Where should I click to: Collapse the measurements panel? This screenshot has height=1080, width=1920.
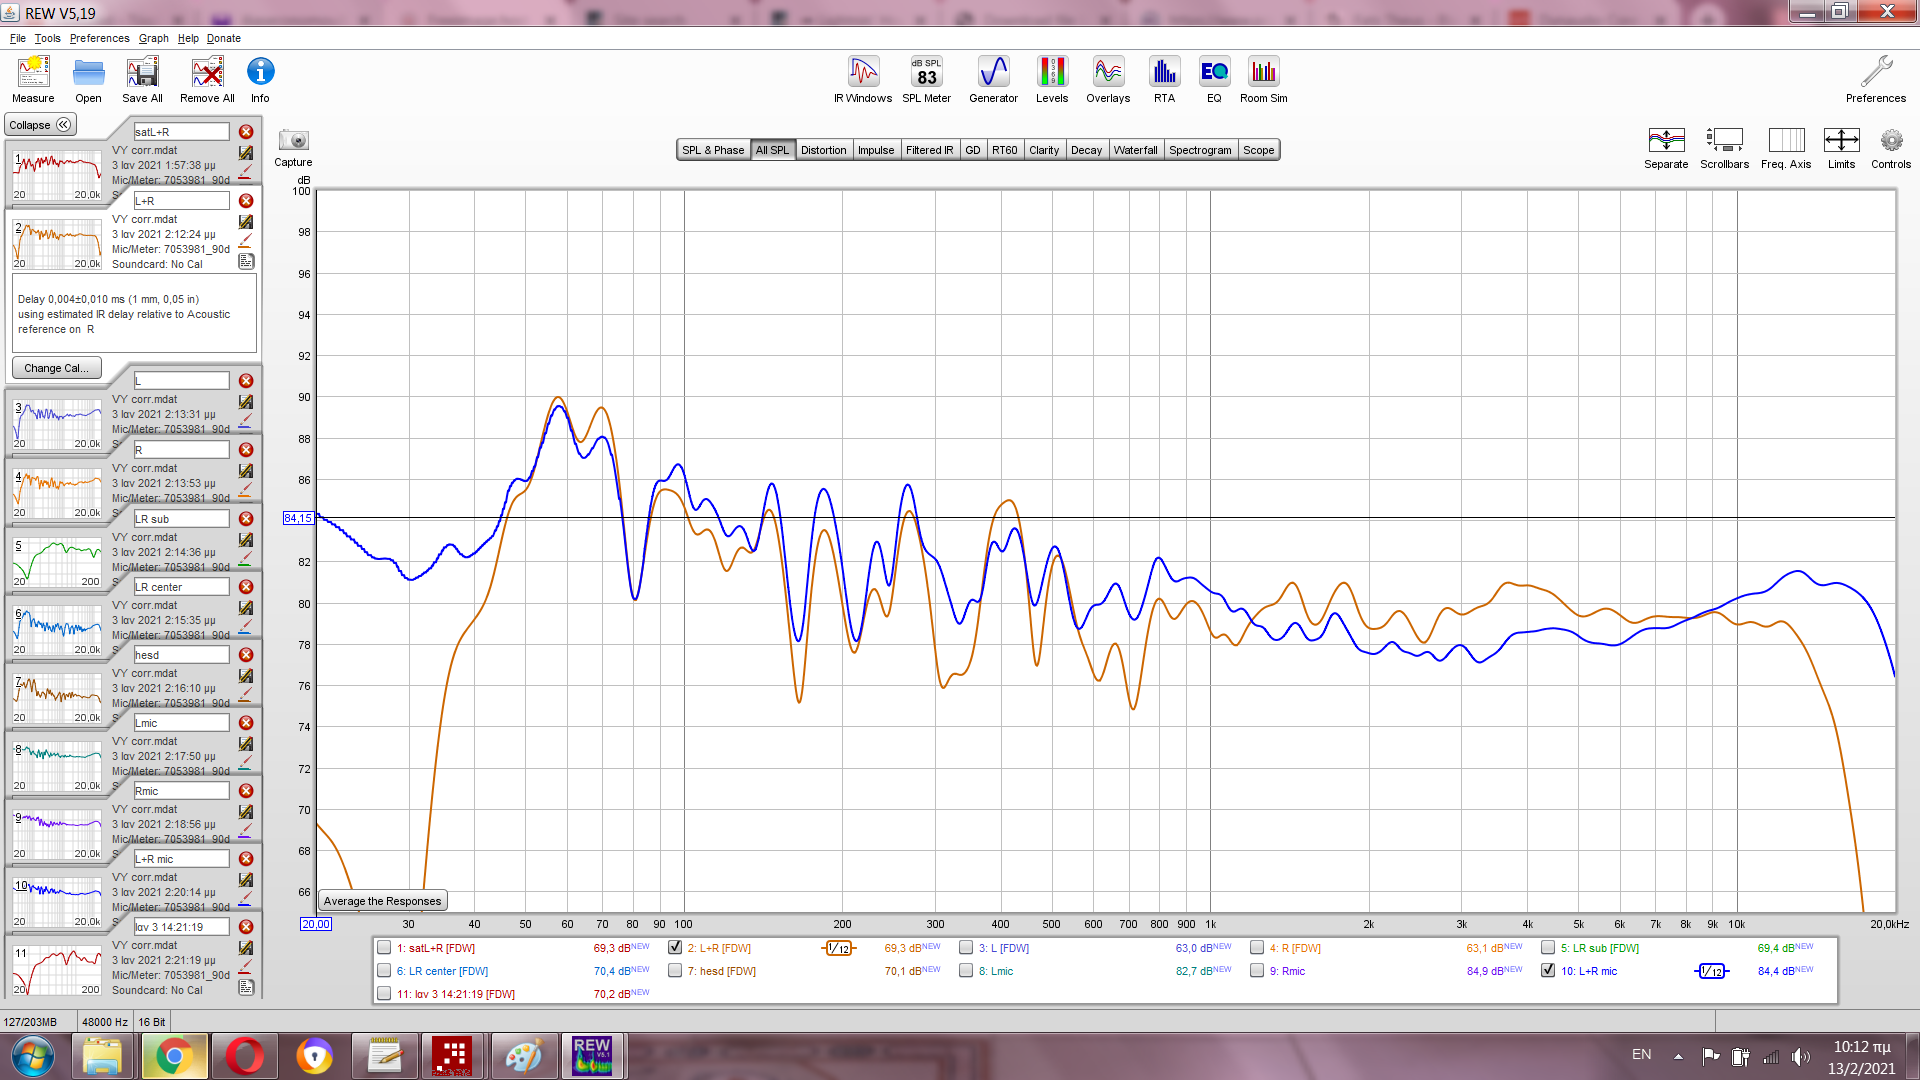[x=40, y=125]
